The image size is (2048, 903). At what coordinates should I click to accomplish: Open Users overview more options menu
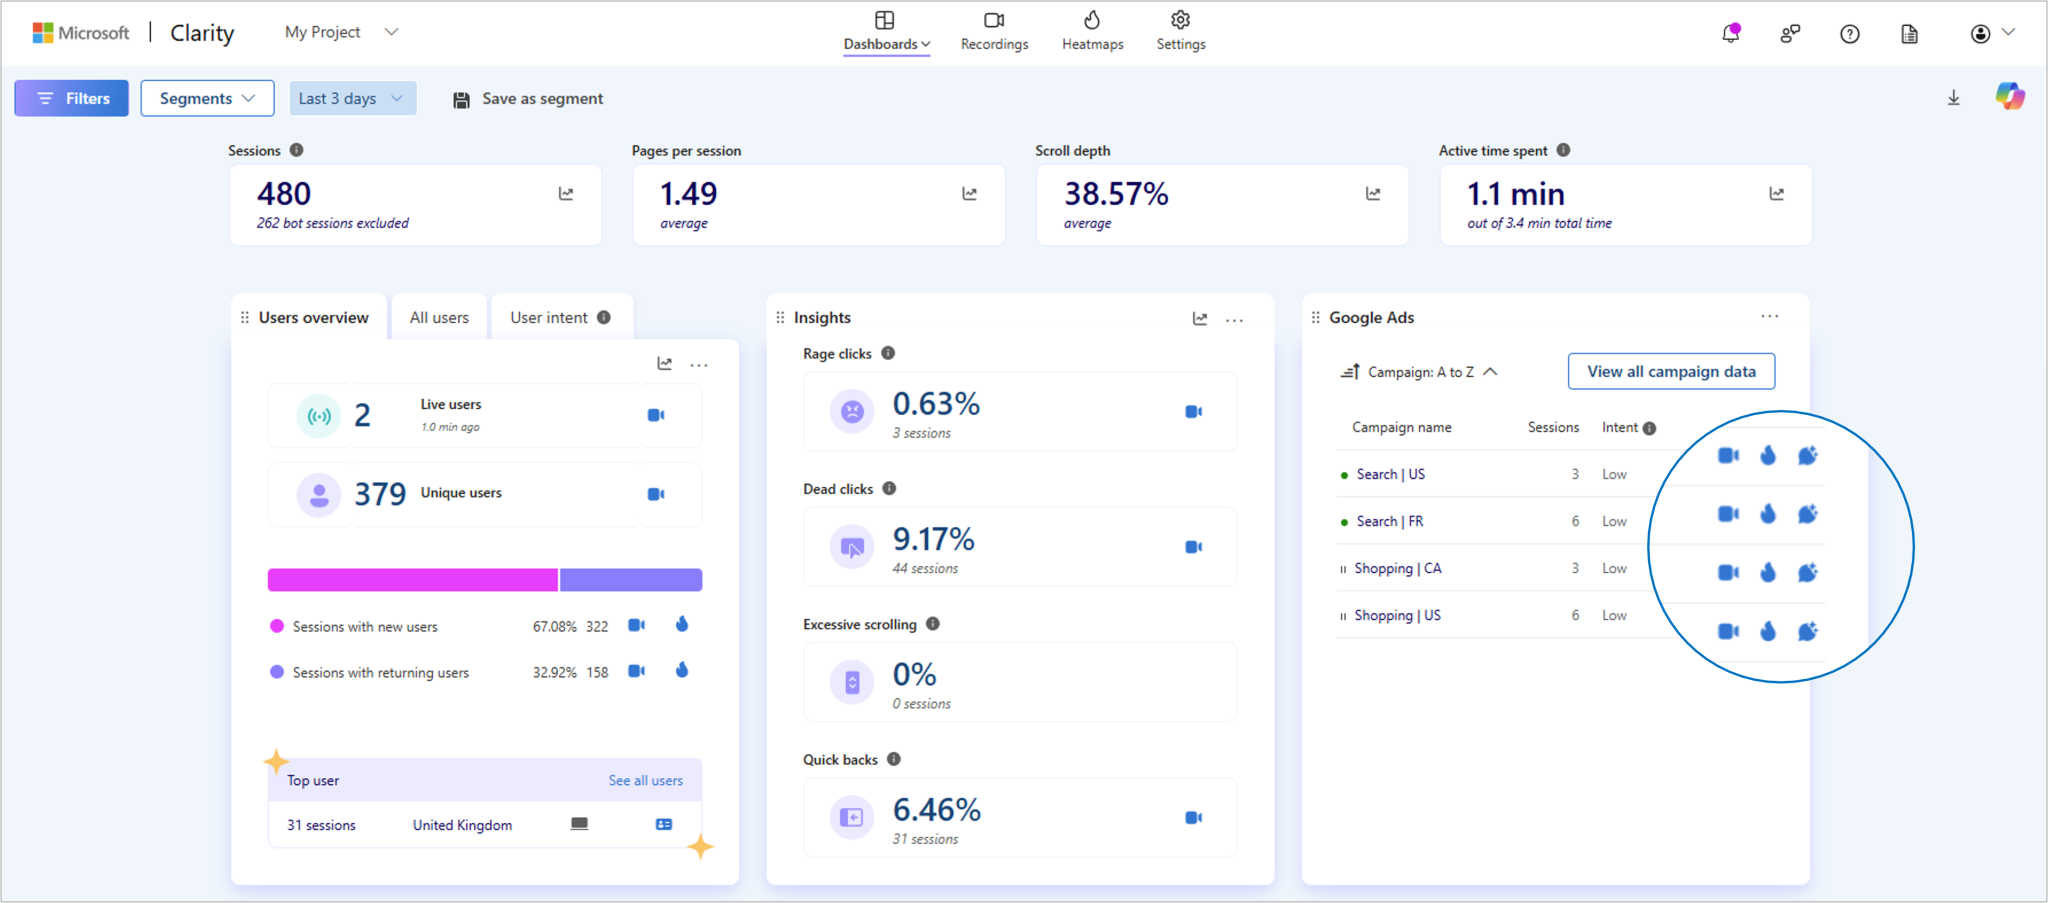(699, 365)
